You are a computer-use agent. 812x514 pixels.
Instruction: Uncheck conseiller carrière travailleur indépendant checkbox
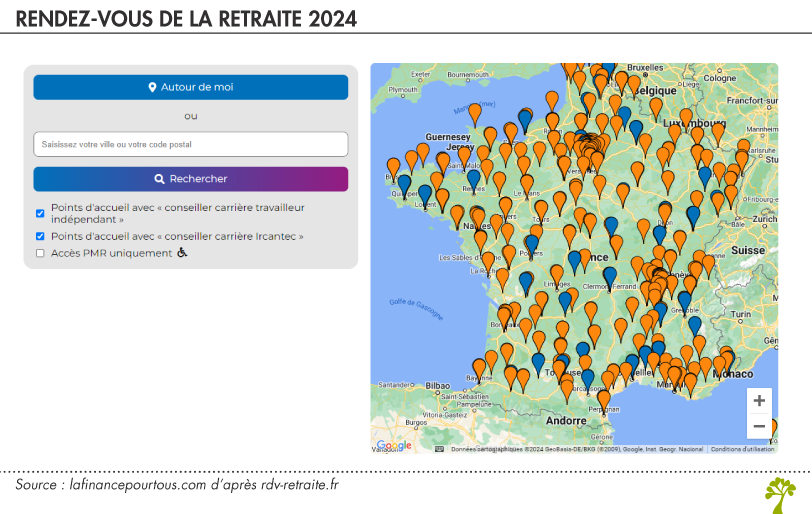(x=40, y=213)
